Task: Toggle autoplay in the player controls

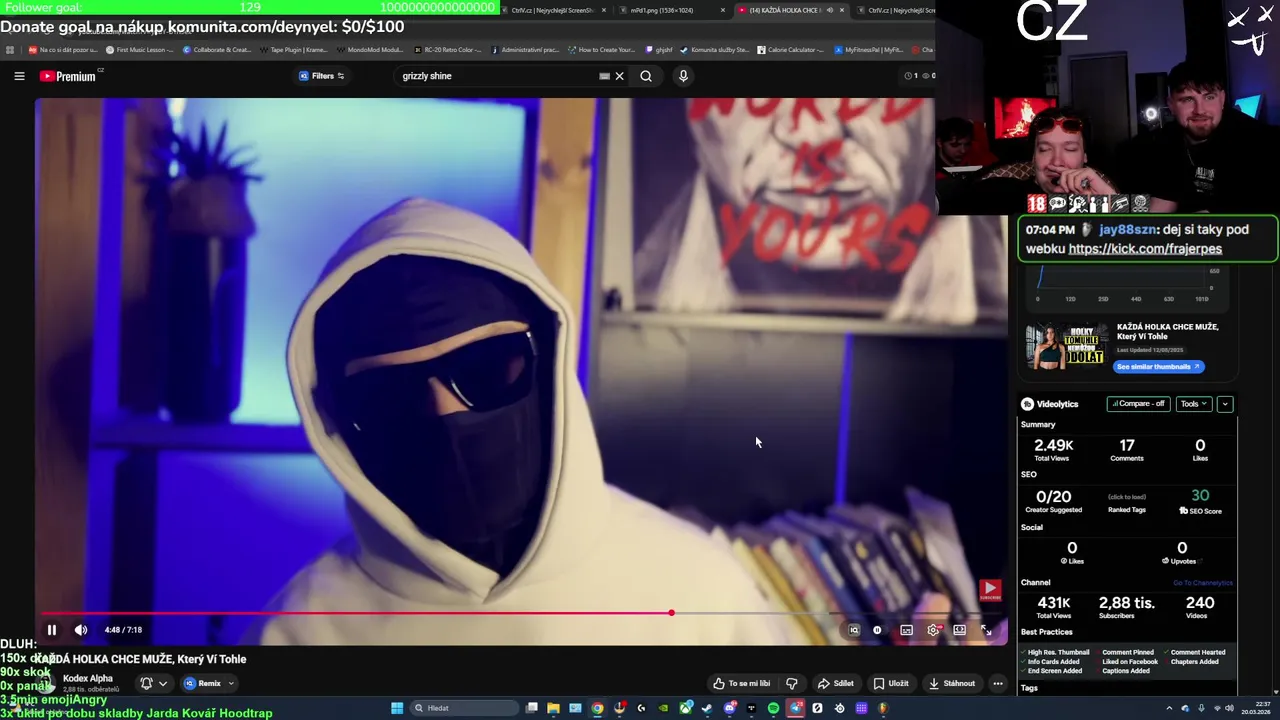Action: pyautogui.click(x=877, y=630)
